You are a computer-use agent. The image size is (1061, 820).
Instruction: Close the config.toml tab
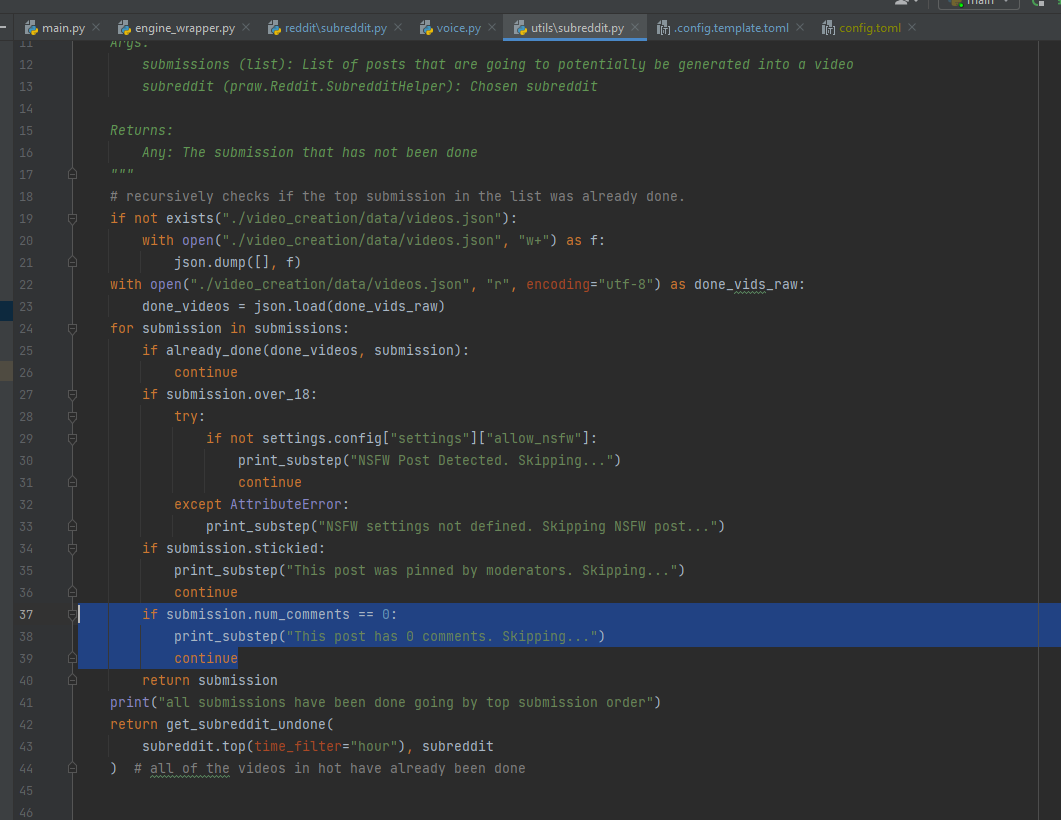tap(911, 28)
